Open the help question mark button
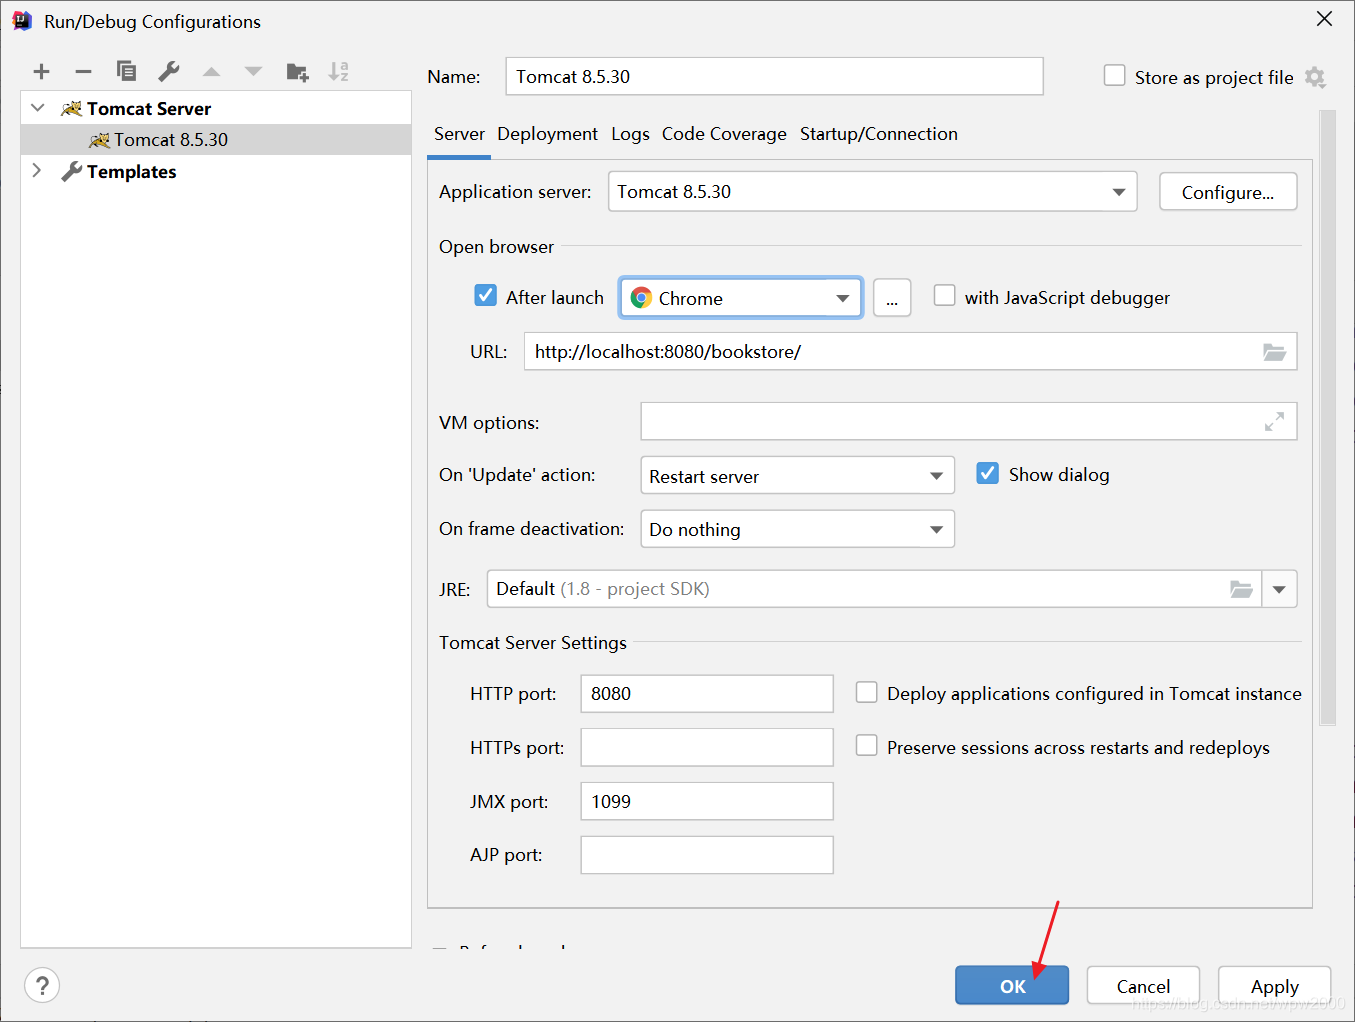Screen dimensions: 1355x1022 (x=42, y=986)
